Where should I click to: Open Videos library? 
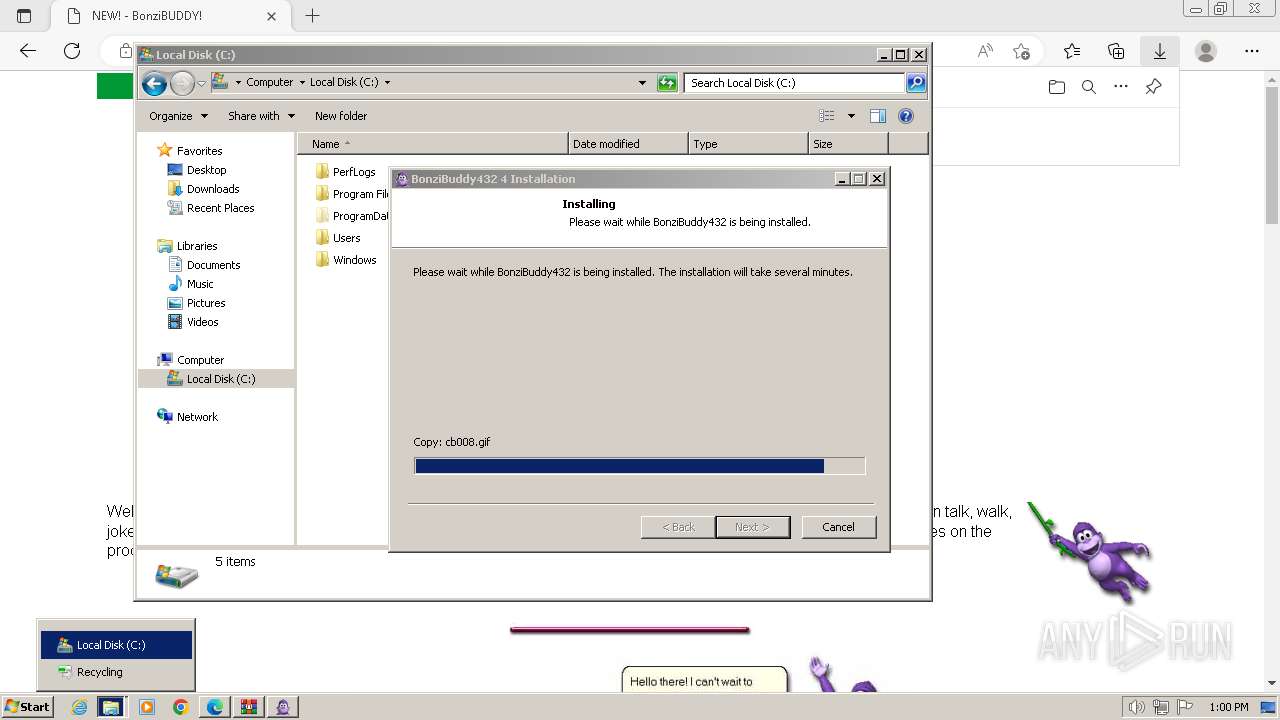[202, 322]
